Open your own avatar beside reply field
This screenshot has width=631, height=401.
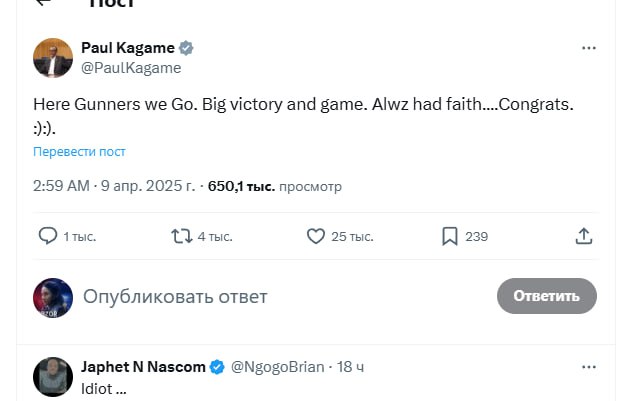tap(53, 297)
